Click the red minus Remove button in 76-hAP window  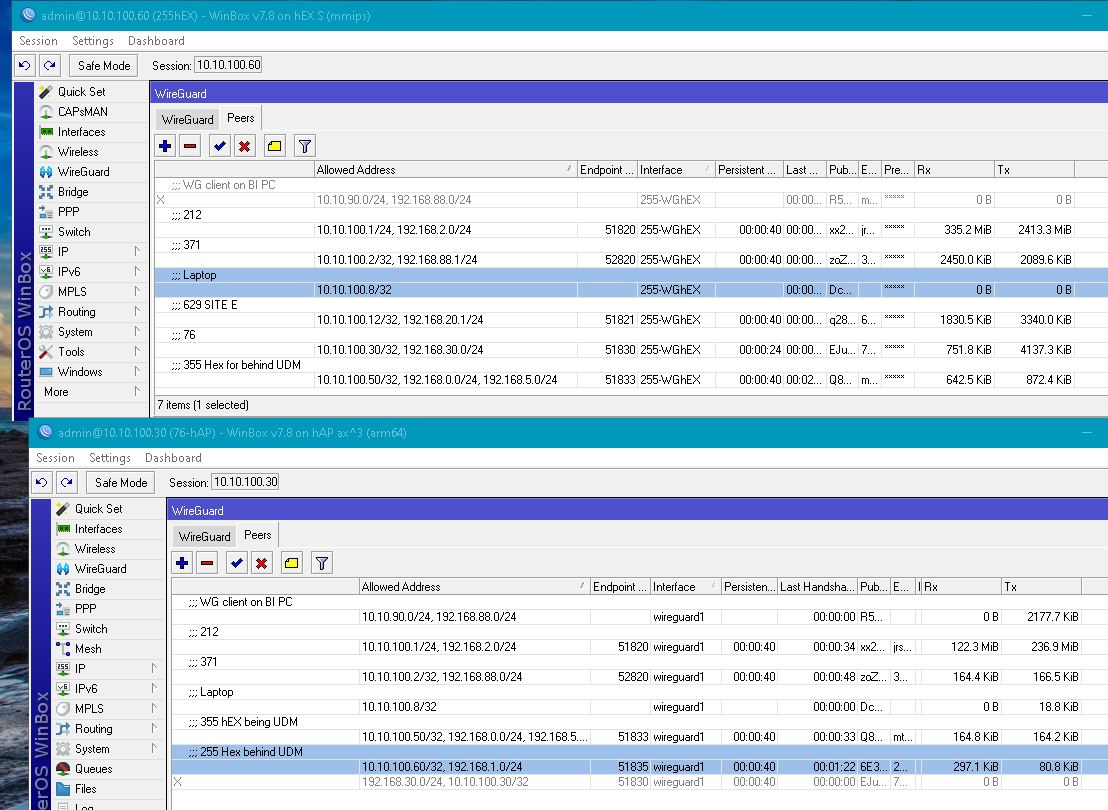point(207,563)
